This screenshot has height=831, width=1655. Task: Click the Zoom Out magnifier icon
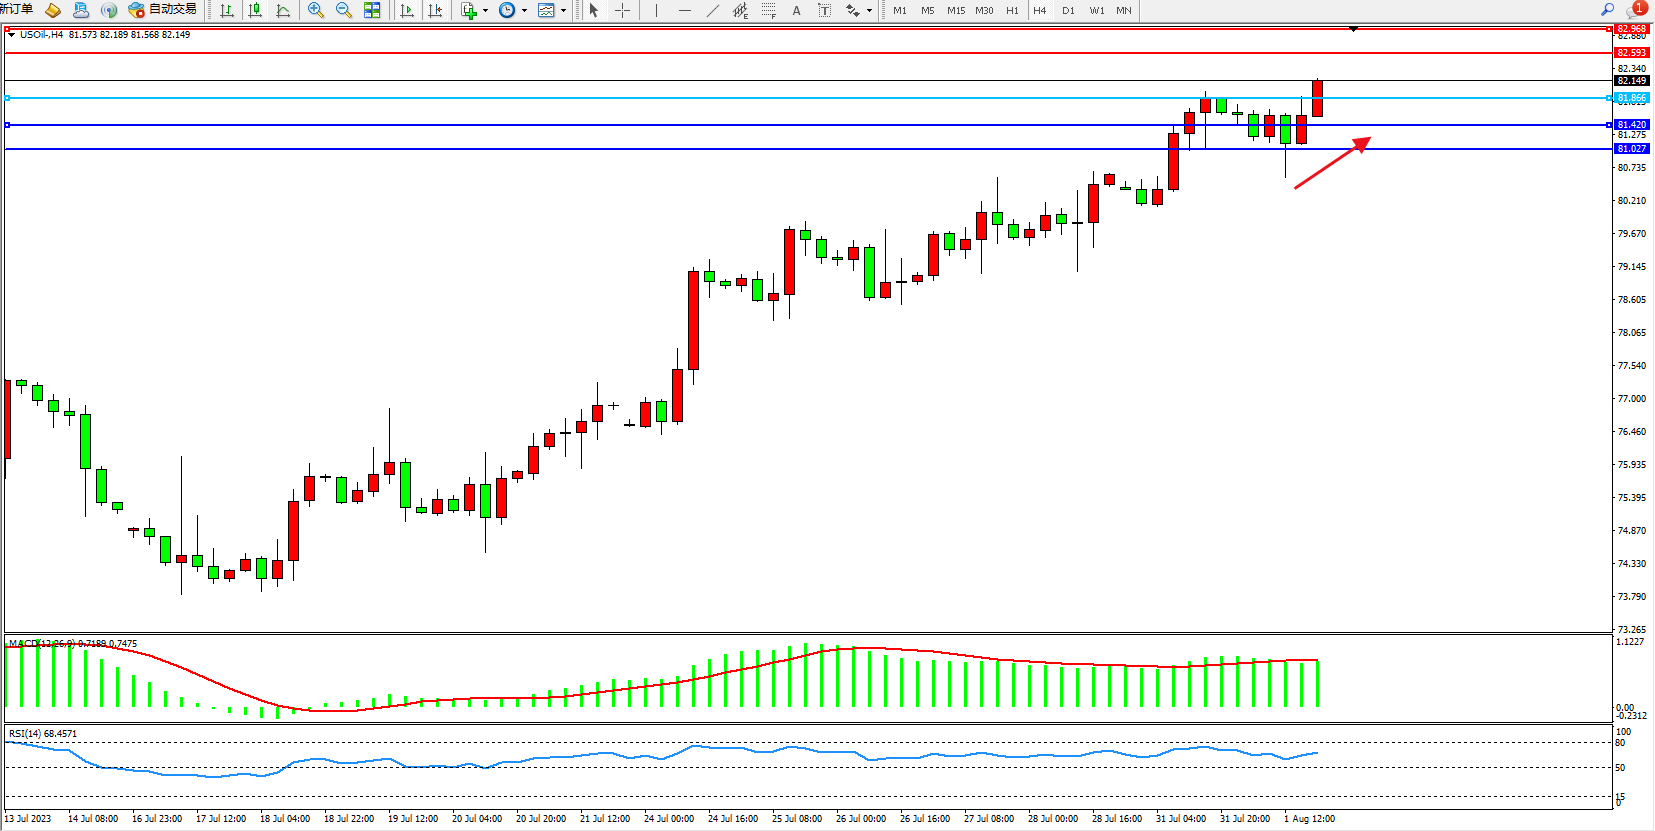(x=344, y=10)
